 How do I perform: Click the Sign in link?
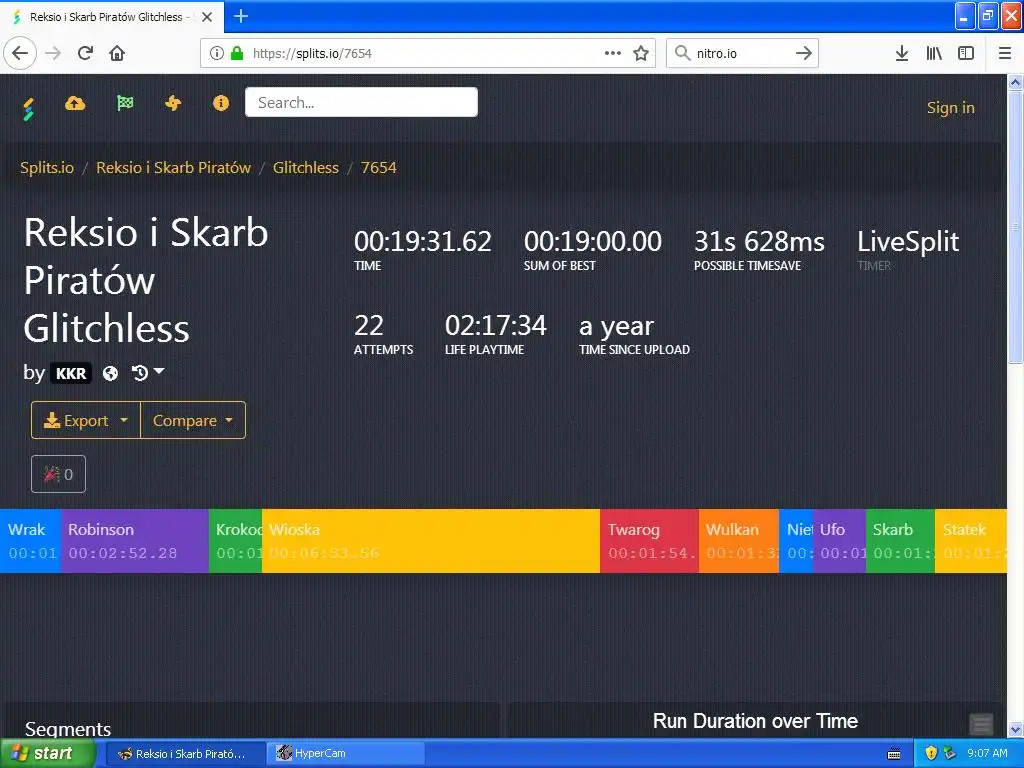click(x=950, y=108)
